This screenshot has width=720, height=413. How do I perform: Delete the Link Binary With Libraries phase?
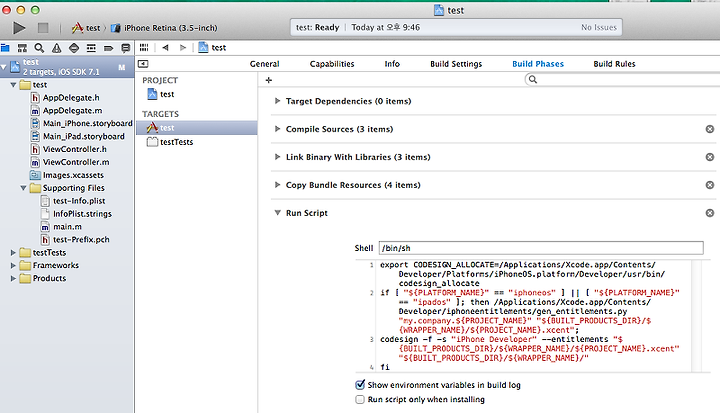[710, 157]
